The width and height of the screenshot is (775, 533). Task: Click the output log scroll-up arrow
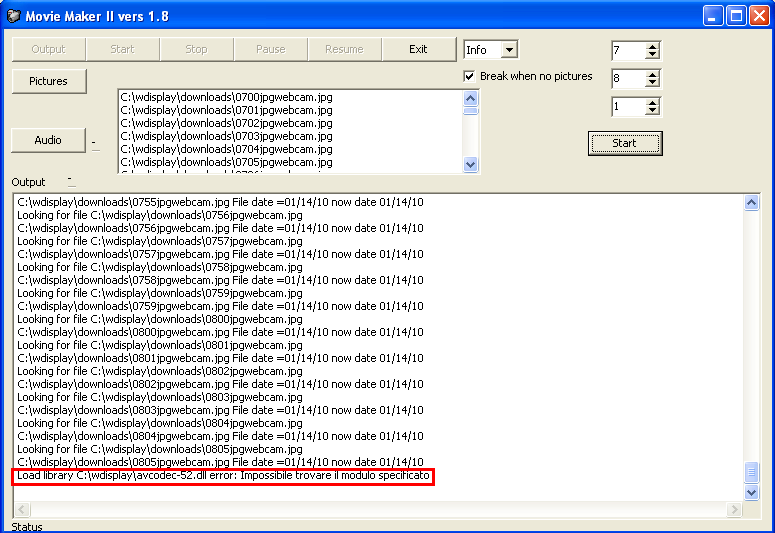pyautogui.click(x=751, y=203)
